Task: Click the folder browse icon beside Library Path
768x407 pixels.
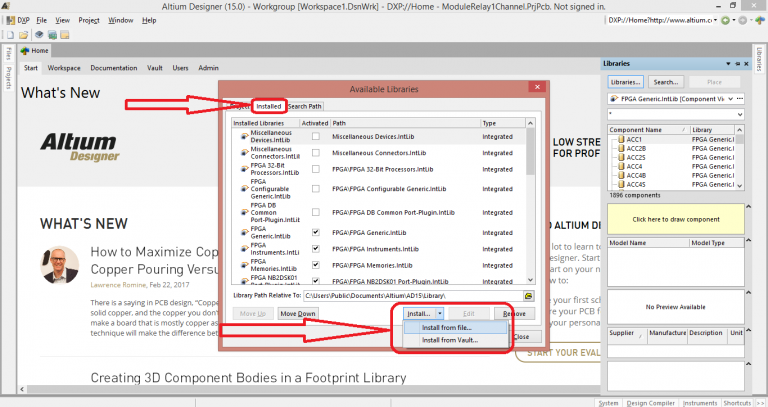Action: [528, 296]
